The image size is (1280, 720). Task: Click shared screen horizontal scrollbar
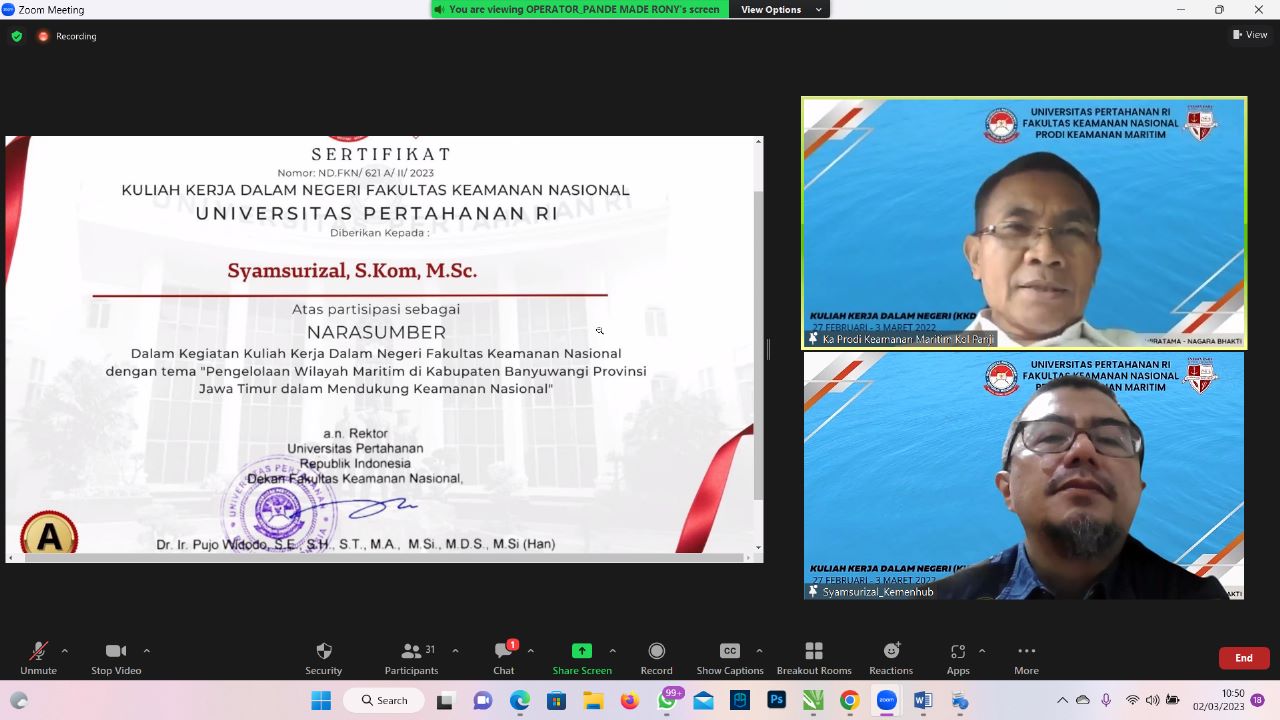coord(385,557)
